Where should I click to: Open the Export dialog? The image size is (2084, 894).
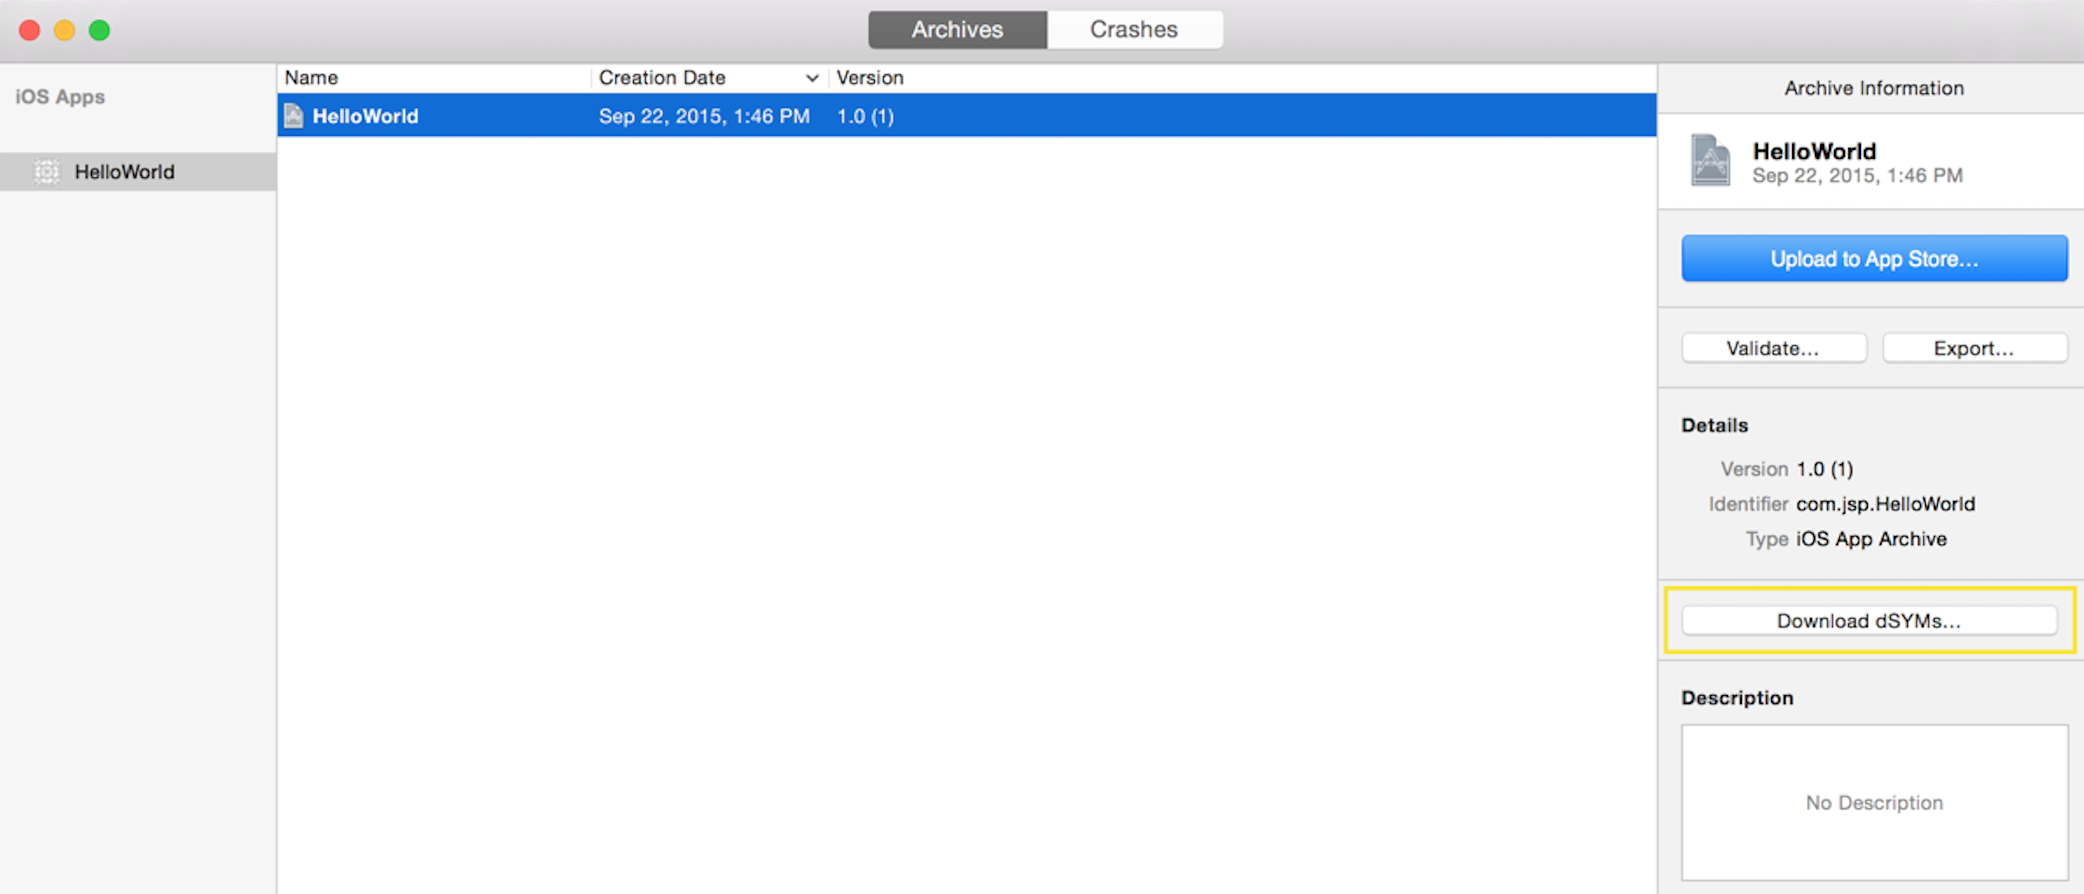[x=1974, y=348]
